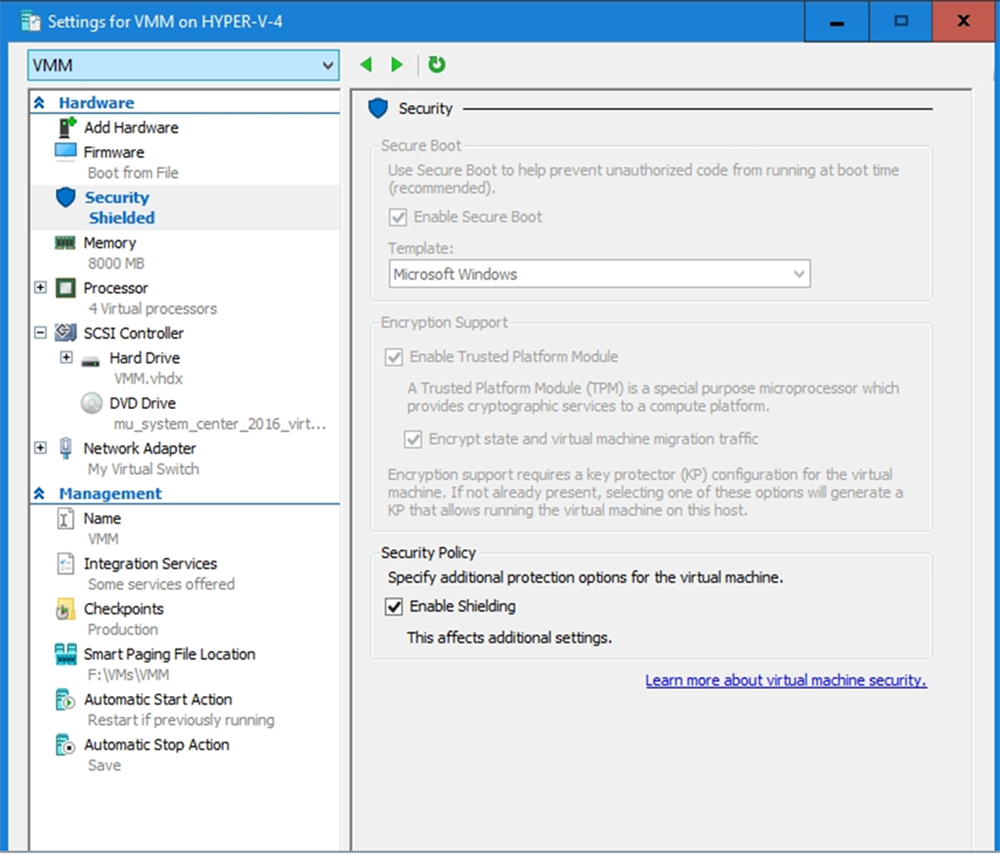Click the Checkpoints icon
Screen dimensions: 1000x854
[66, 609]
